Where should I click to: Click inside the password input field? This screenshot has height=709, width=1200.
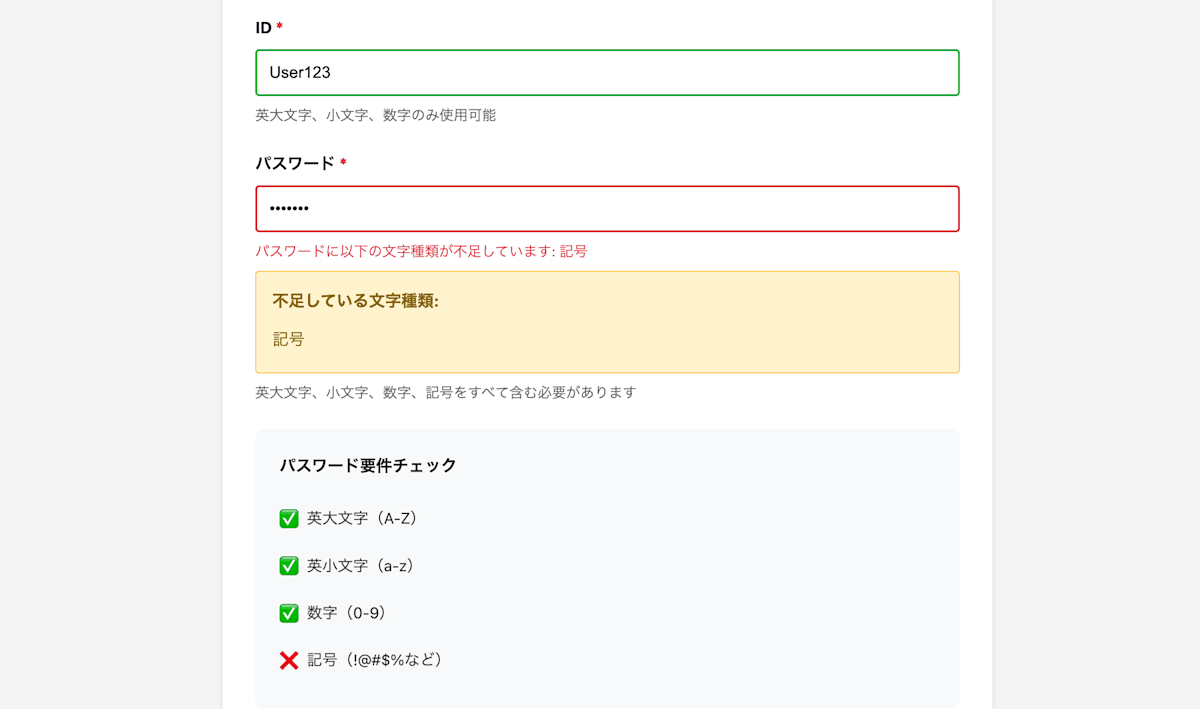tap(607, 208)
